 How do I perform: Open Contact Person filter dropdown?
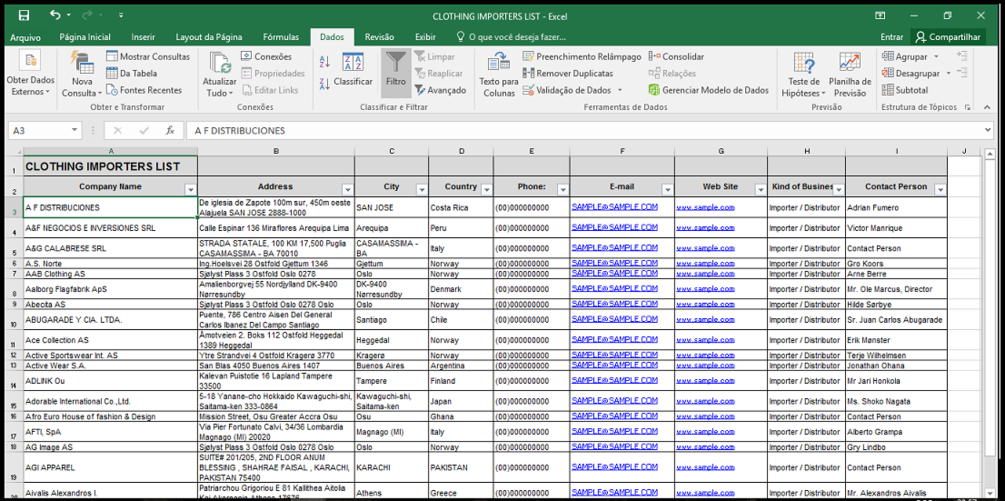[940, 190]
